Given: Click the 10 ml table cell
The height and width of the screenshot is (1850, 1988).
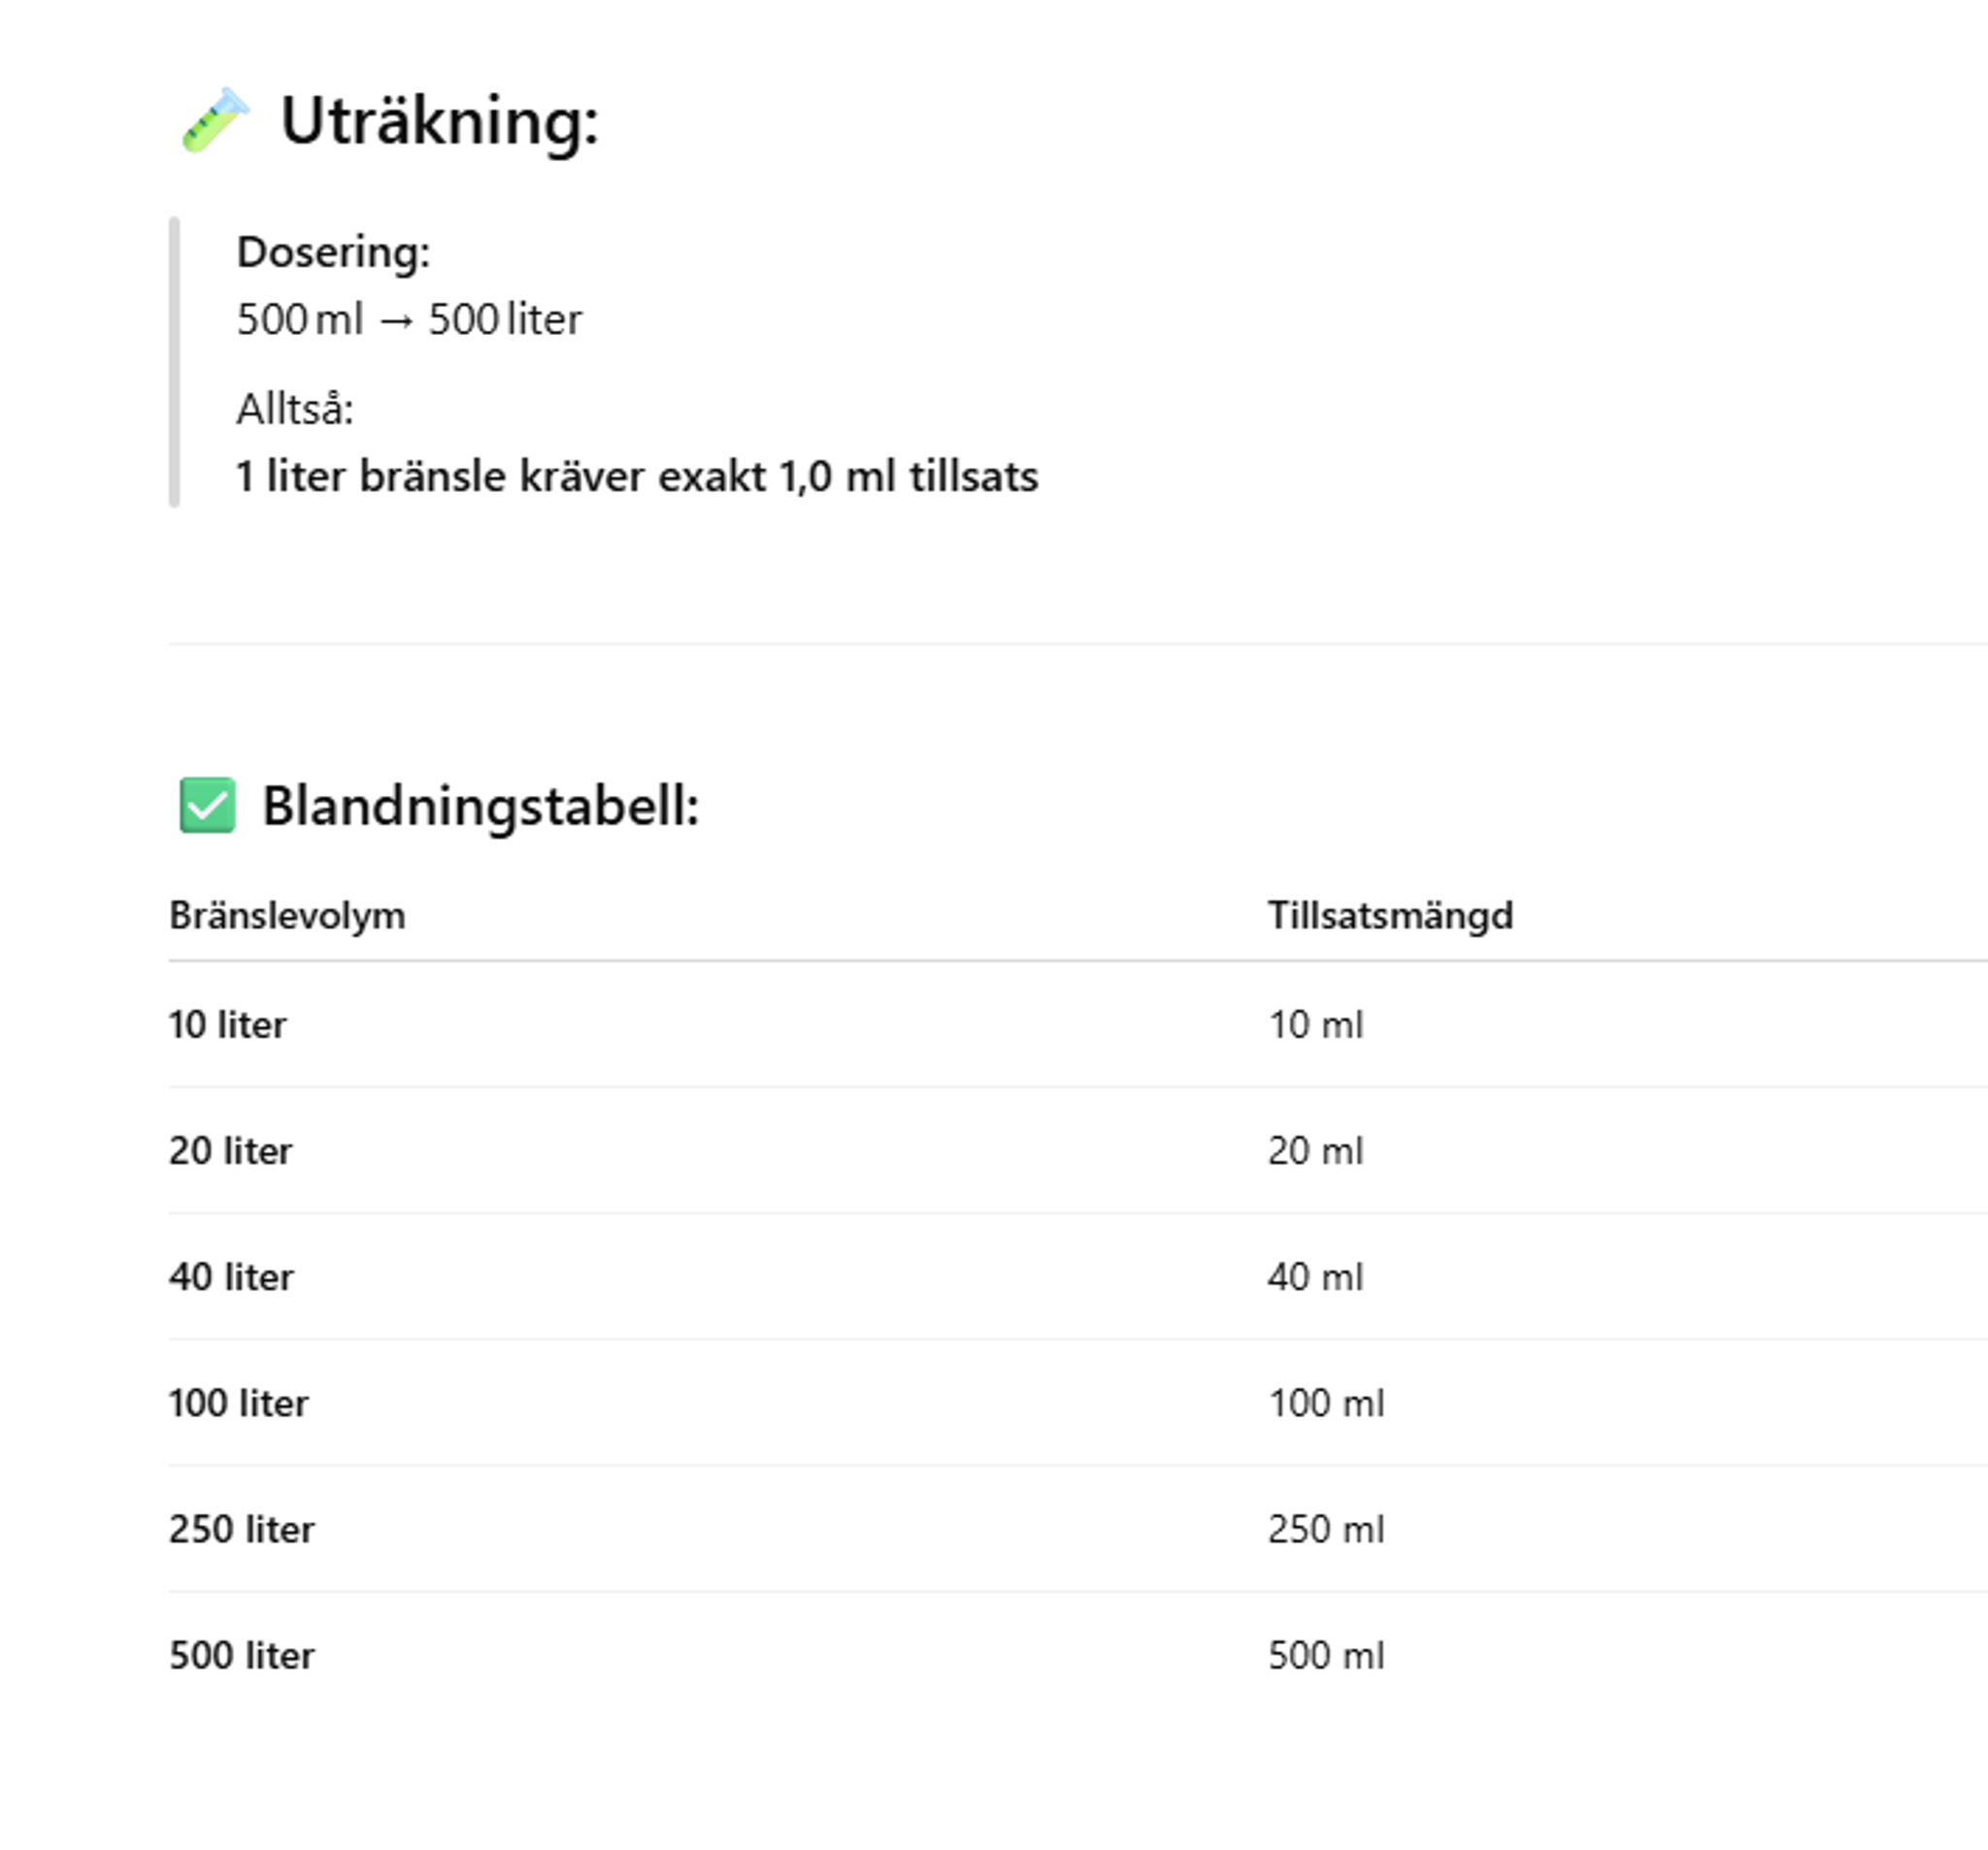Looking at the screenshot, I should pos(1315,1025).
